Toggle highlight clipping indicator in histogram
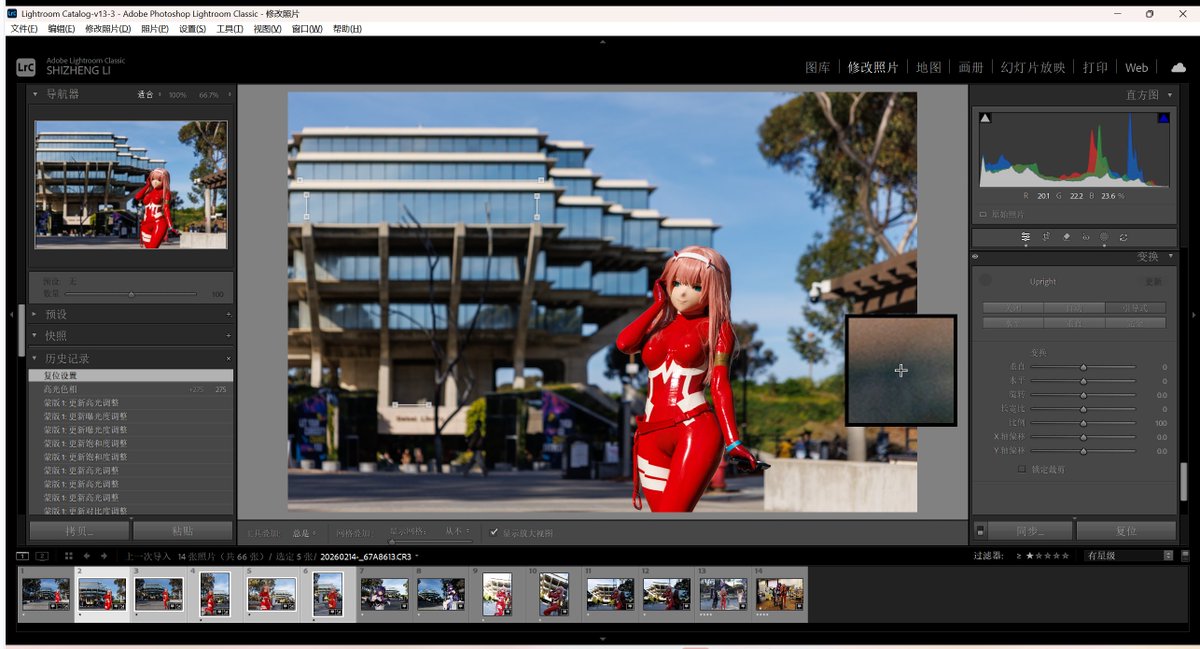The image size is (1200, 649). (x=1163, y=118)
